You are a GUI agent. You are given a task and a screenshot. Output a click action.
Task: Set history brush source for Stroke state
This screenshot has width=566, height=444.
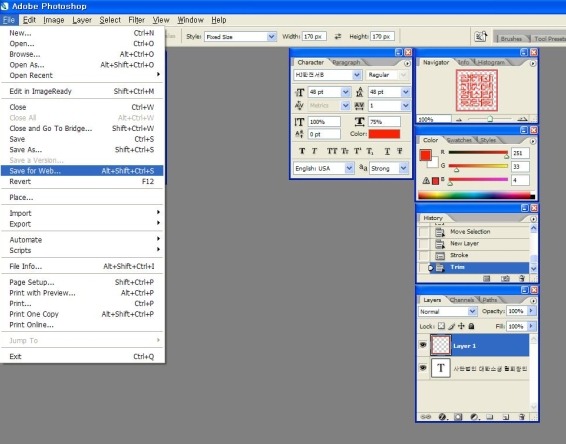pyautogui.click(x=424, y=256)
